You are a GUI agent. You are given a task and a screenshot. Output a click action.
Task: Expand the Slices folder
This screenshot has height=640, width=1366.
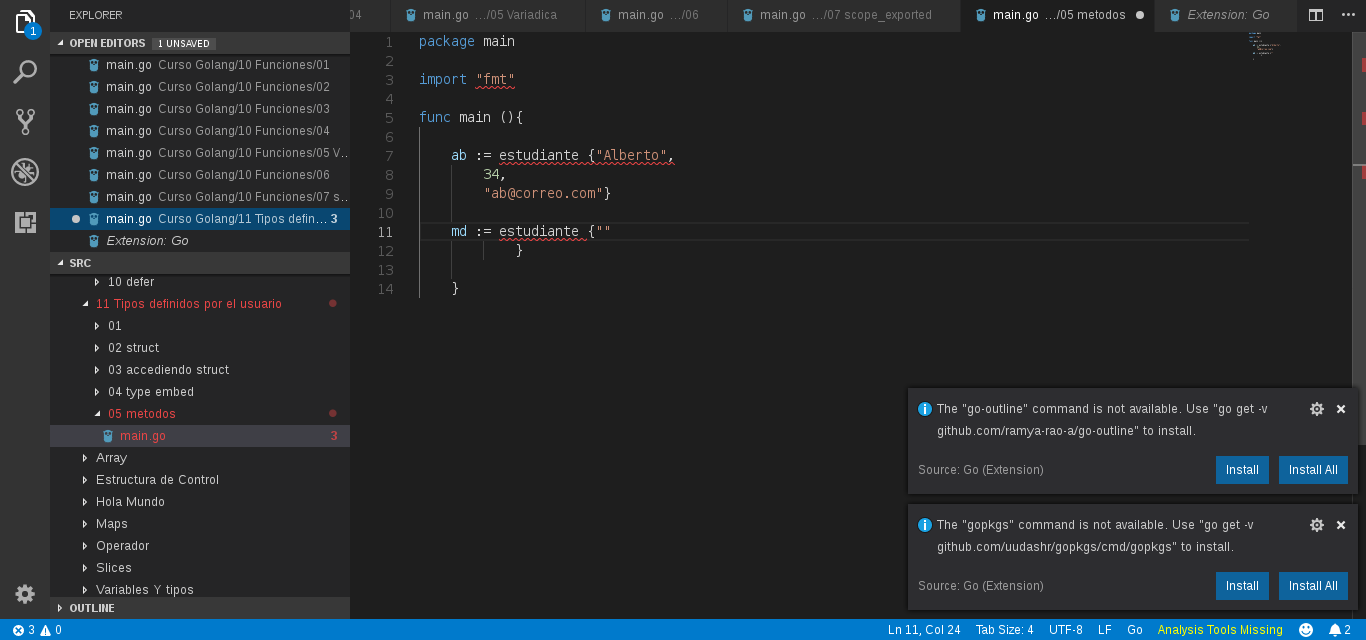(85, 568)
